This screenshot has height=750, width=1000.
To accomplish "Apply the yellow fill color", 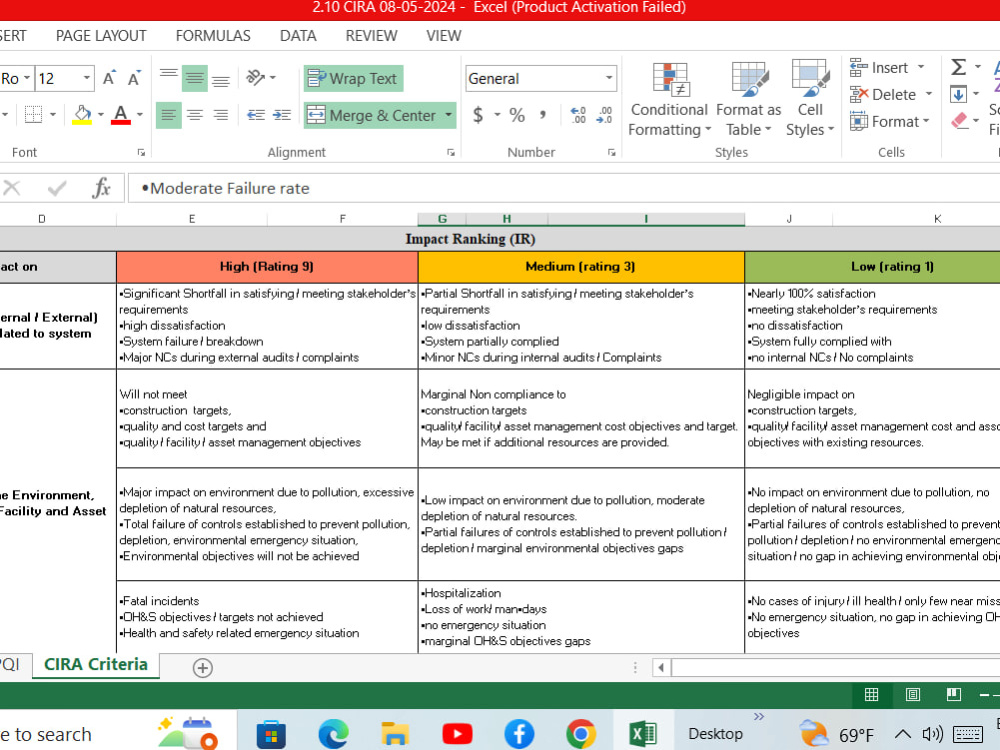I will (x=82, y=115).
